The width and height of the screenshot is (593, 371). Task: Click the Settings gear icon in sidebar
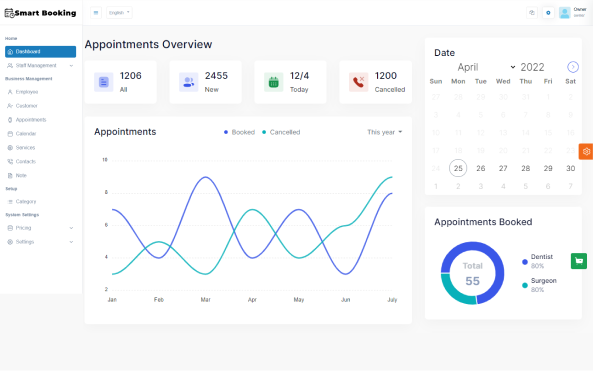tap(10, 242)
